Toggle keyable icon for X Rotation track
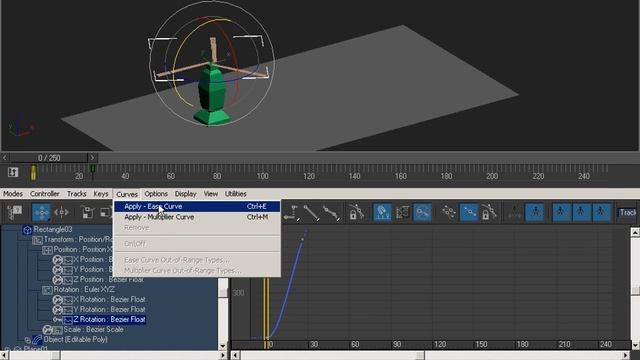The image size is (640, 360). 58,300
